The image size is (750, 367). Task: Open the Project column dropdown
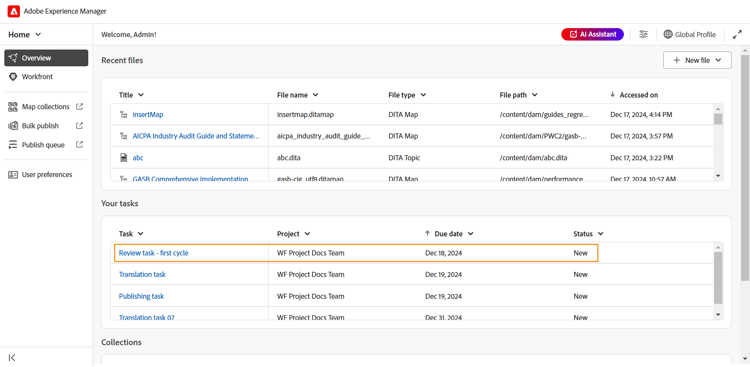click(307, 234)
